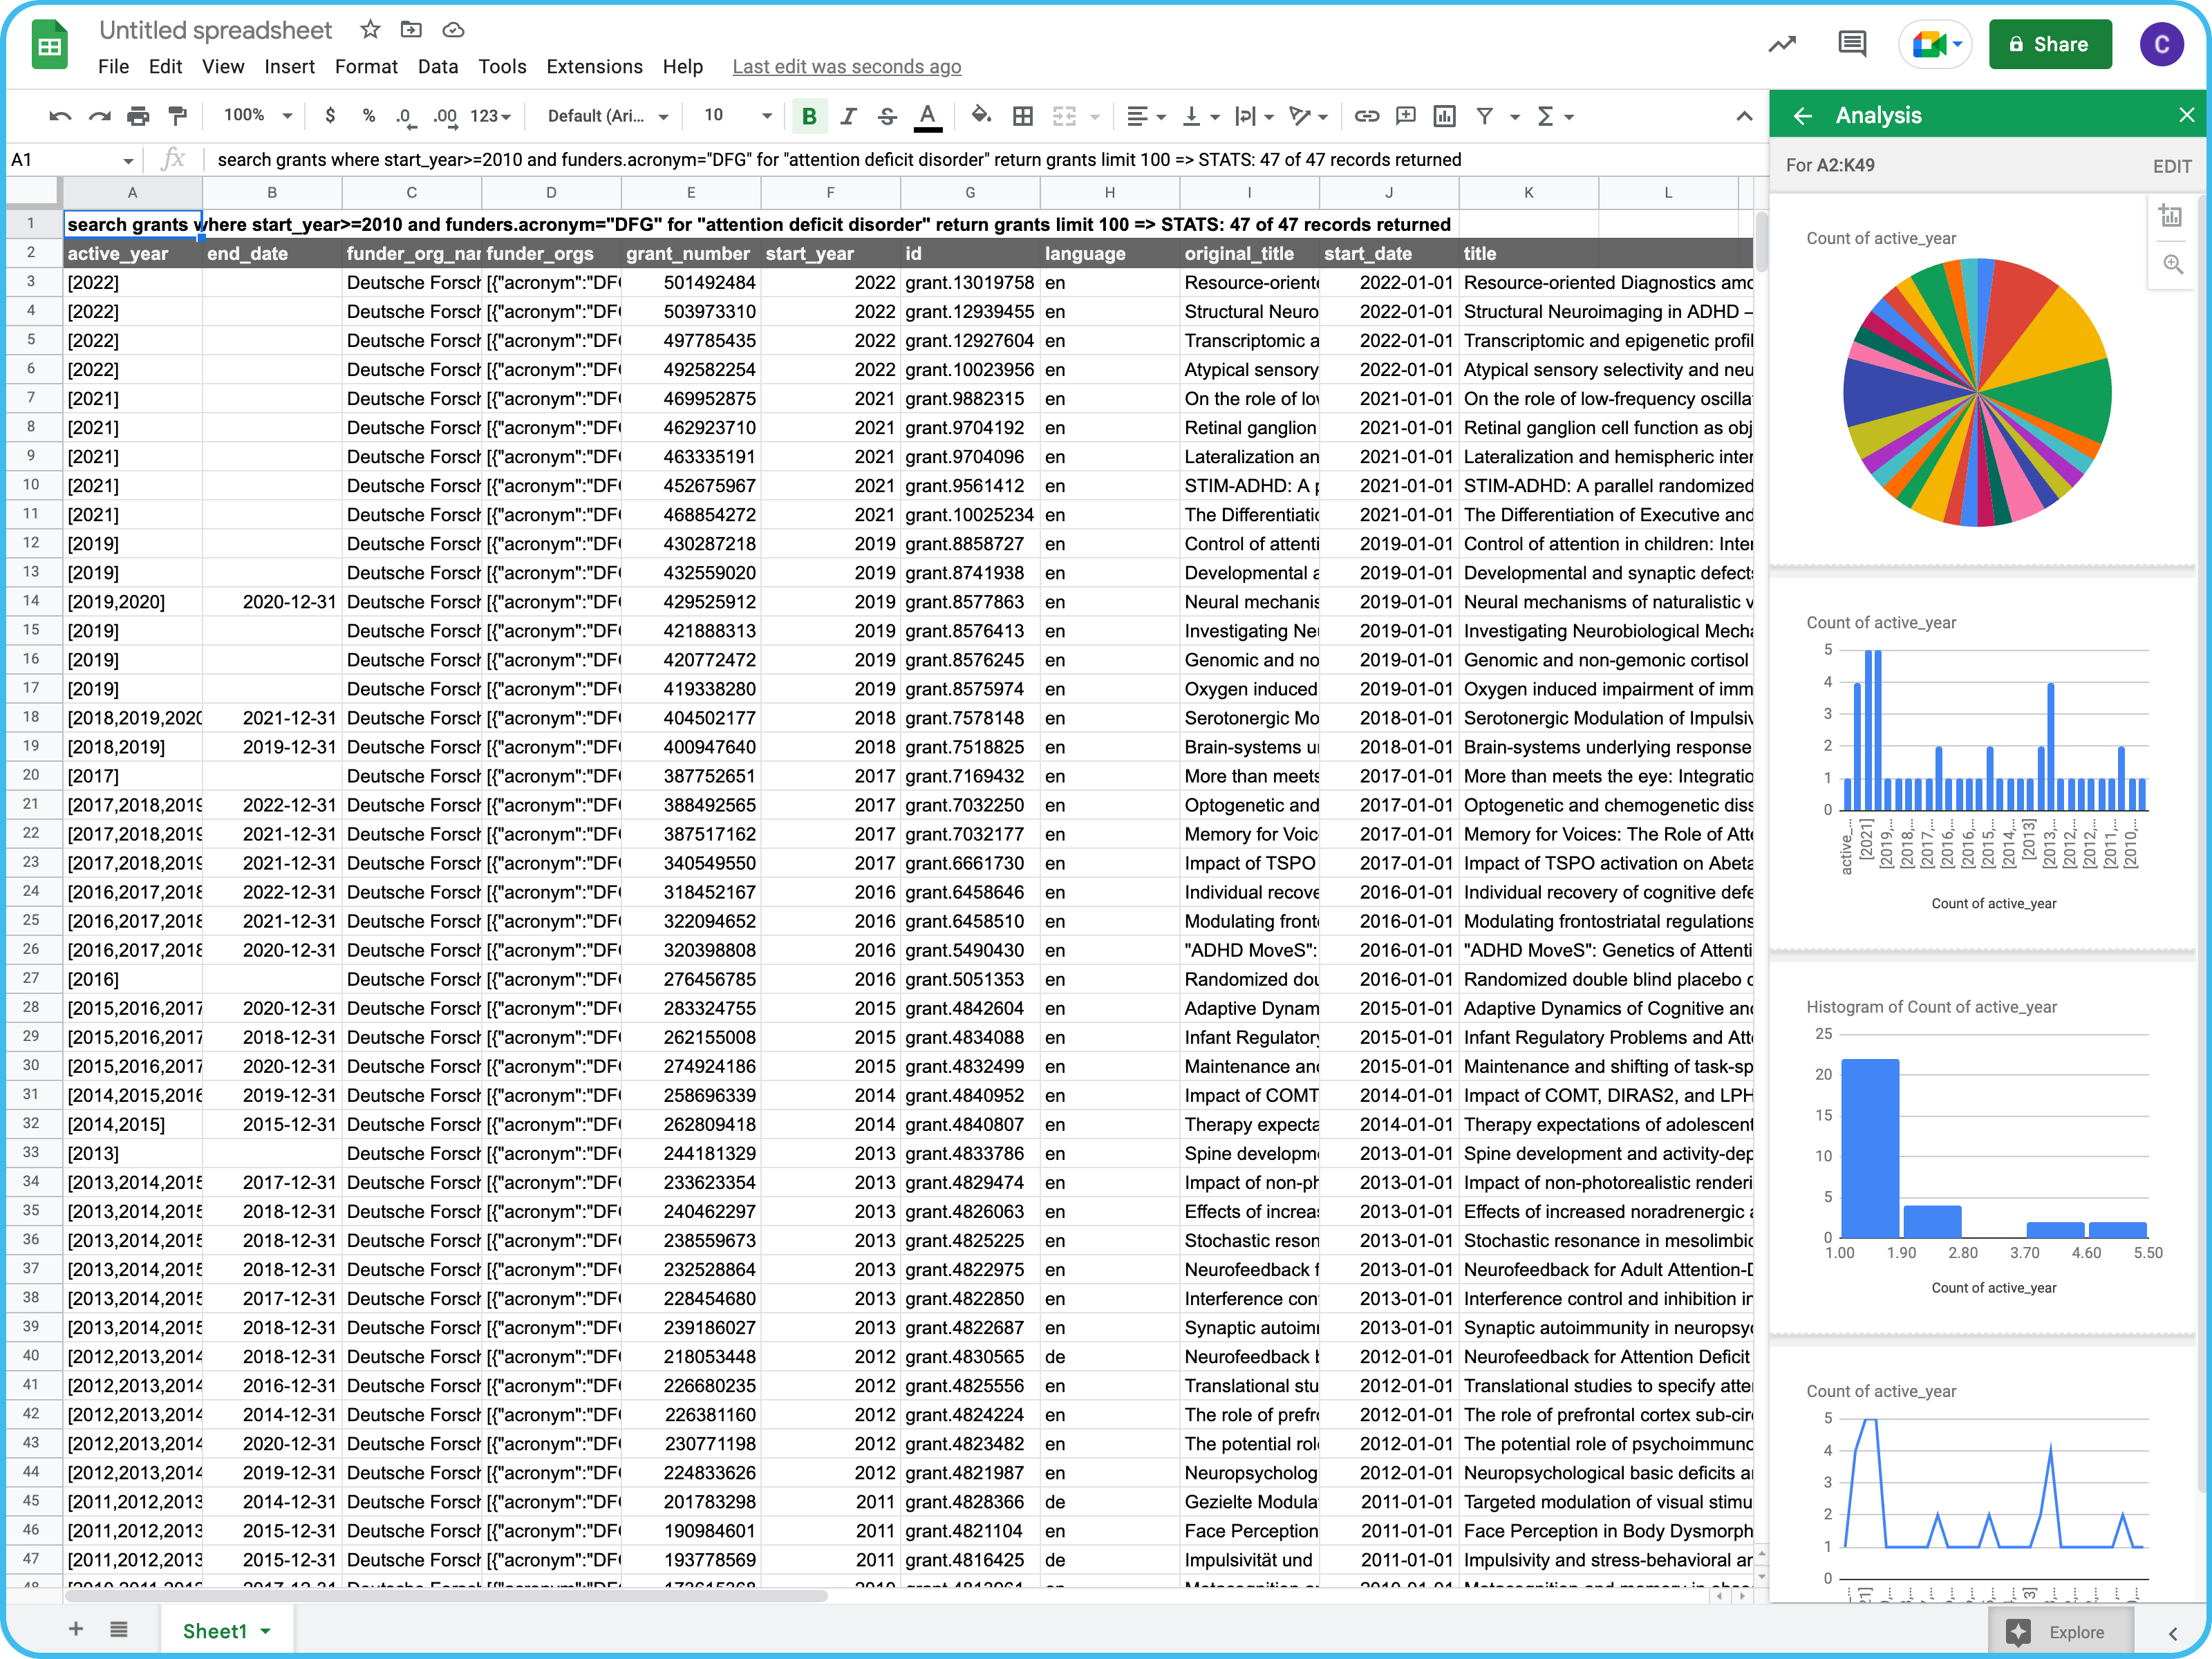Open comment history icon

coord(1851,44)
